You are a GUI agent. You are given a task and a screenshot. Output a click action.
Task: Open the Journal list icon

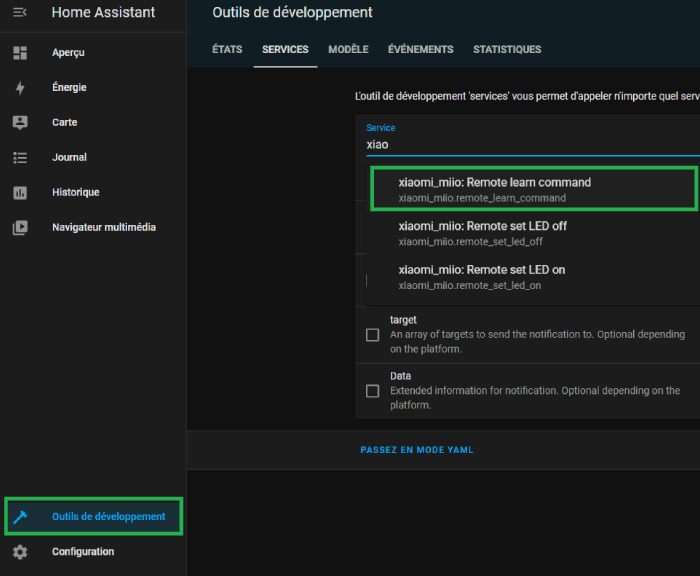[20, 157]
